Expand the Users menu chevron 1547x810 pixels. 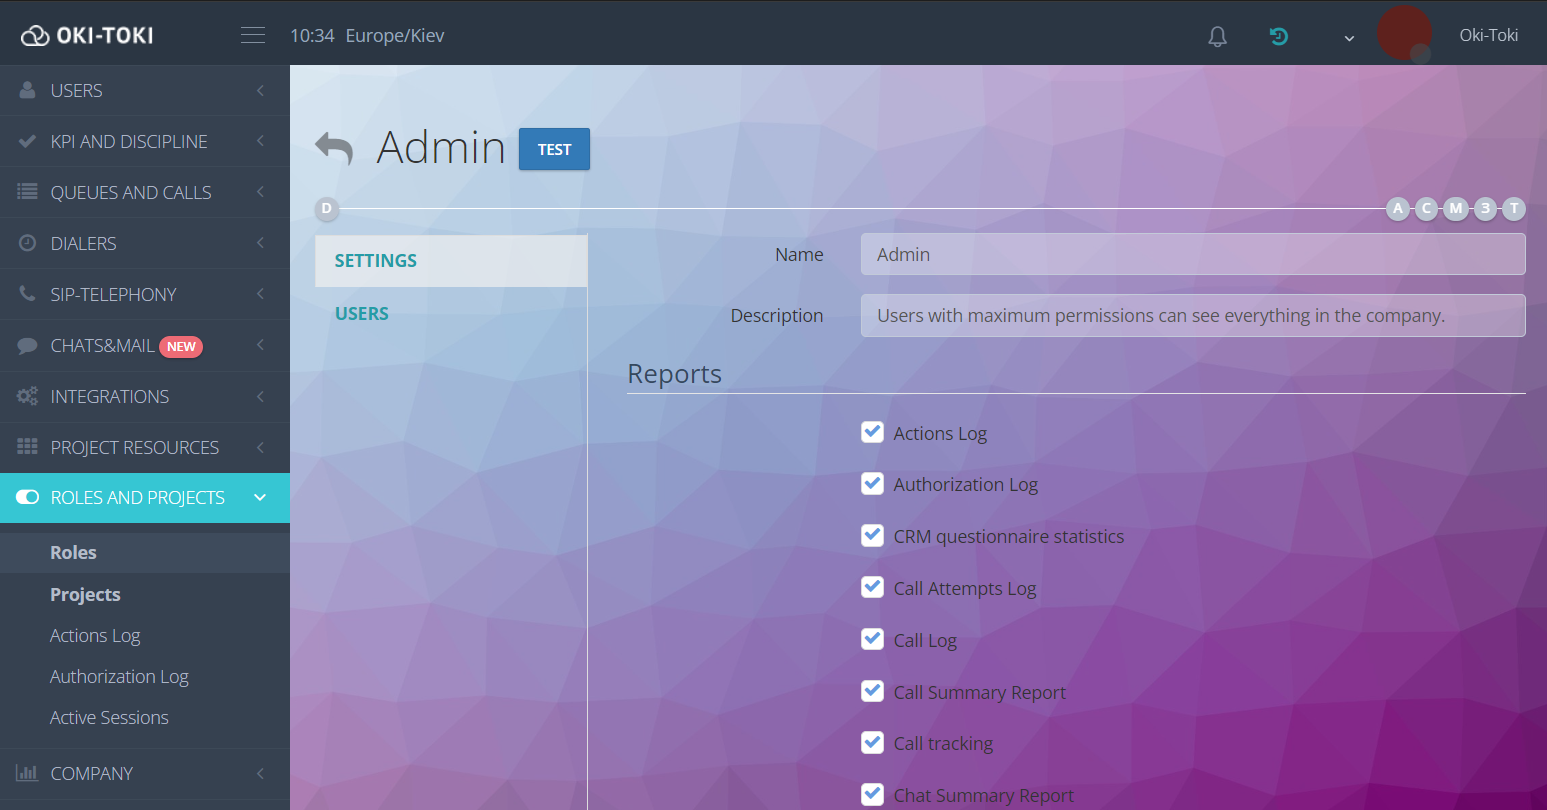260,90
